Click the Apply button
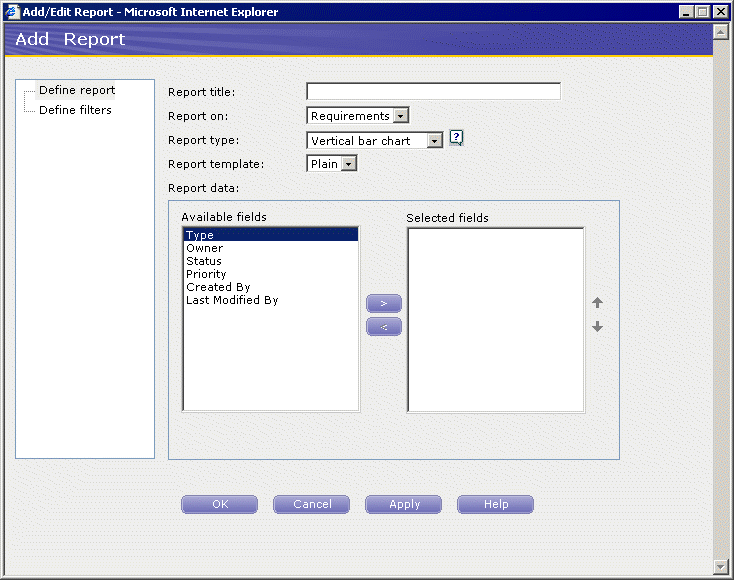The image size is (734, 580). tap(403, 504)
